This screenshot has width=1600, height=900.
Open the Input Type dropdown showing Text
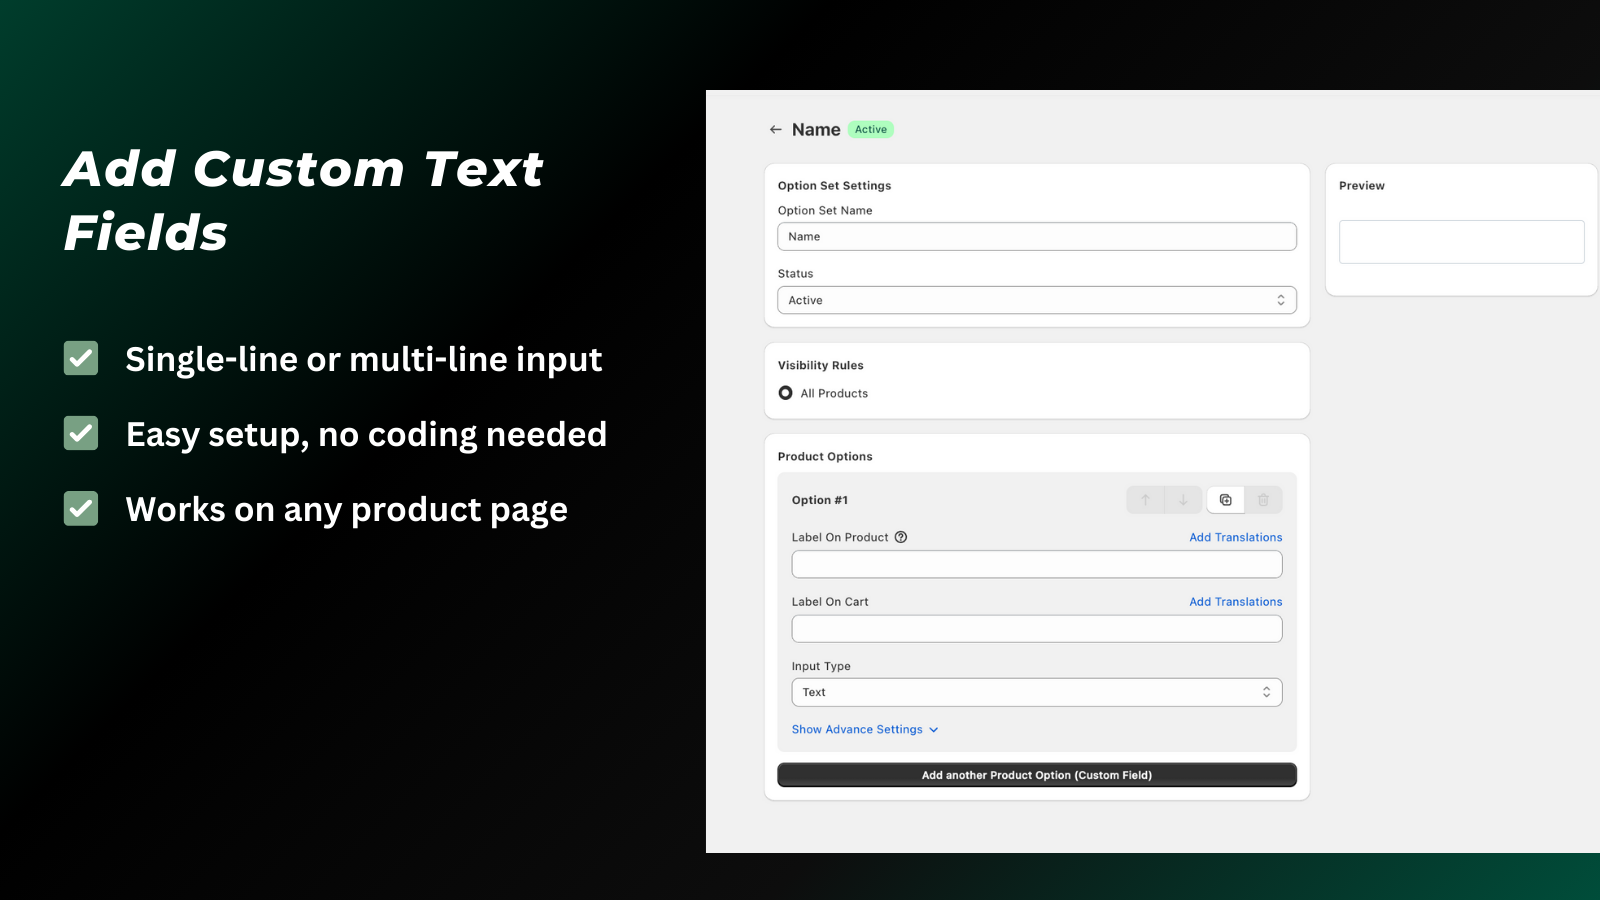click(x=1036, y=692)
